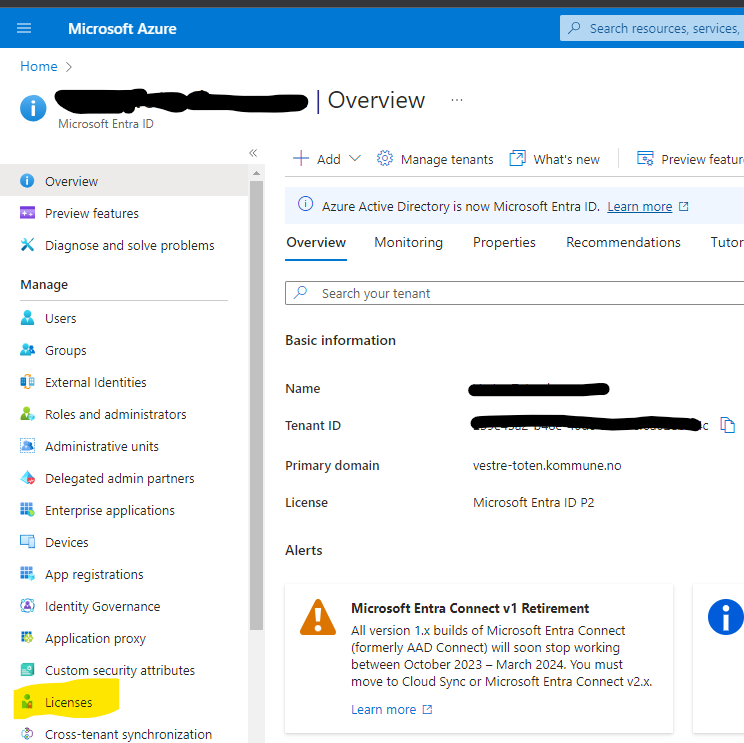
Task: Click Home breadcrumb link
Action: point(39,66)
